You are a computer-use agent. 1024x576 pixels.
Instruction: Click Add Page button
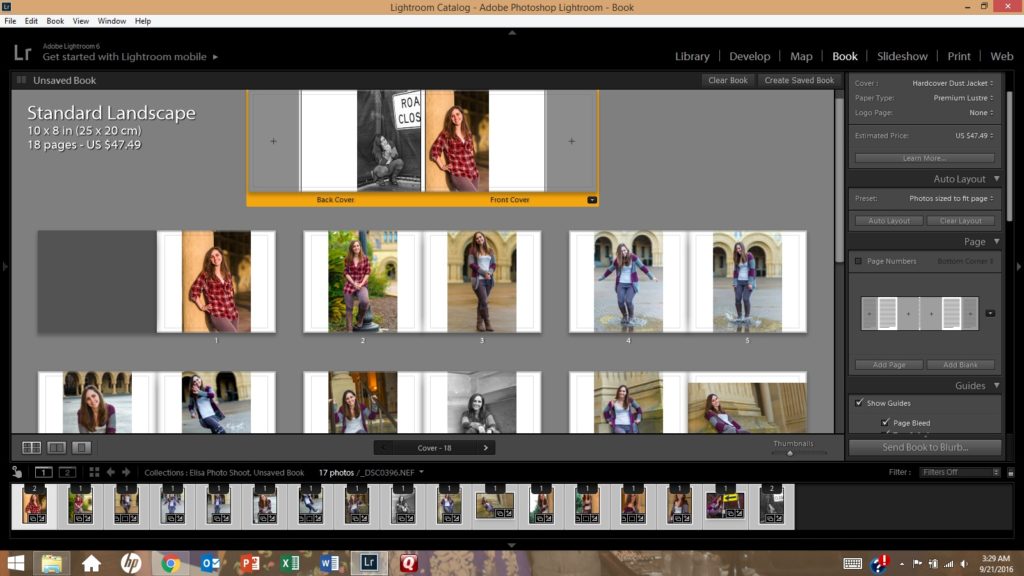click(x=889, y=364)
